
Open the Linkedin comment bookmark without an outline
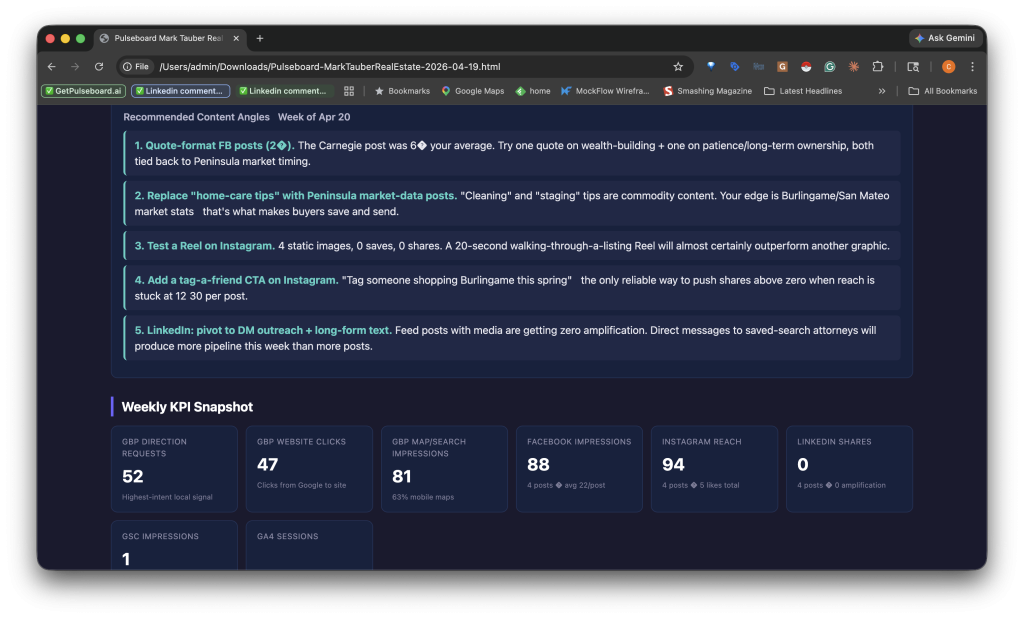282,91
